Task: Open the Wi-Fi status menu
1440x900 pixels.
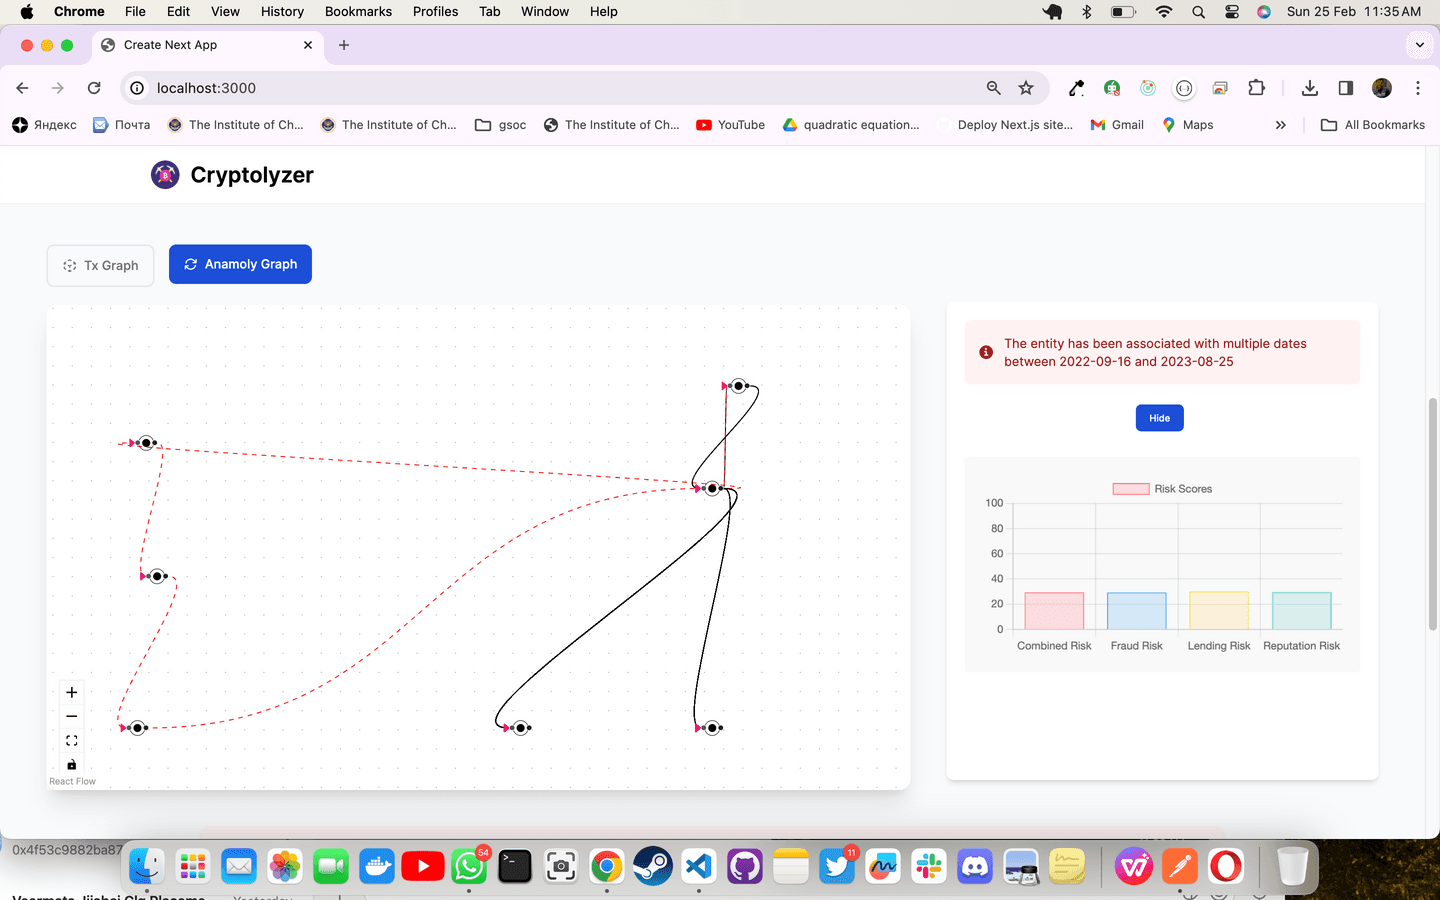Action: coord(1163,11)
